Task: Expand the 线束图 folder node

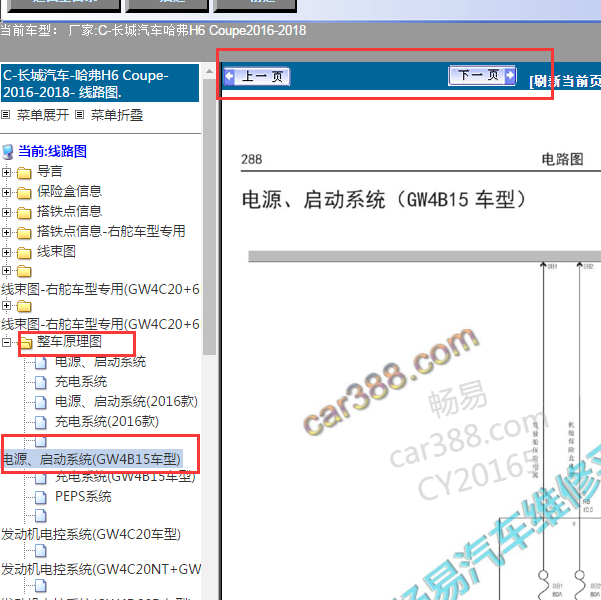Action: 6,252
